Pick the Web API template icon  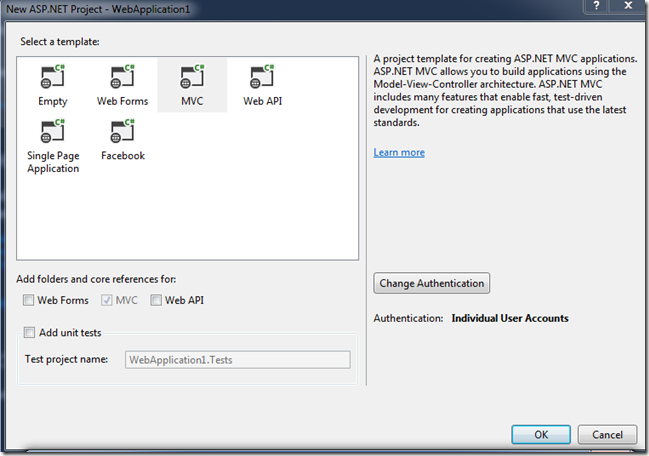coord(262,77)
